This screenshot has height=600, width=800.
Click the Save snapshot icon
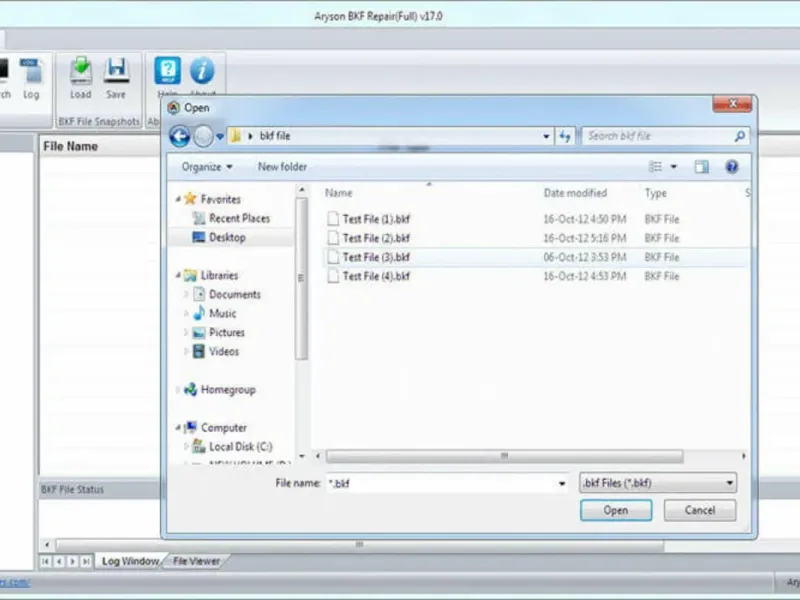[116, 71]
